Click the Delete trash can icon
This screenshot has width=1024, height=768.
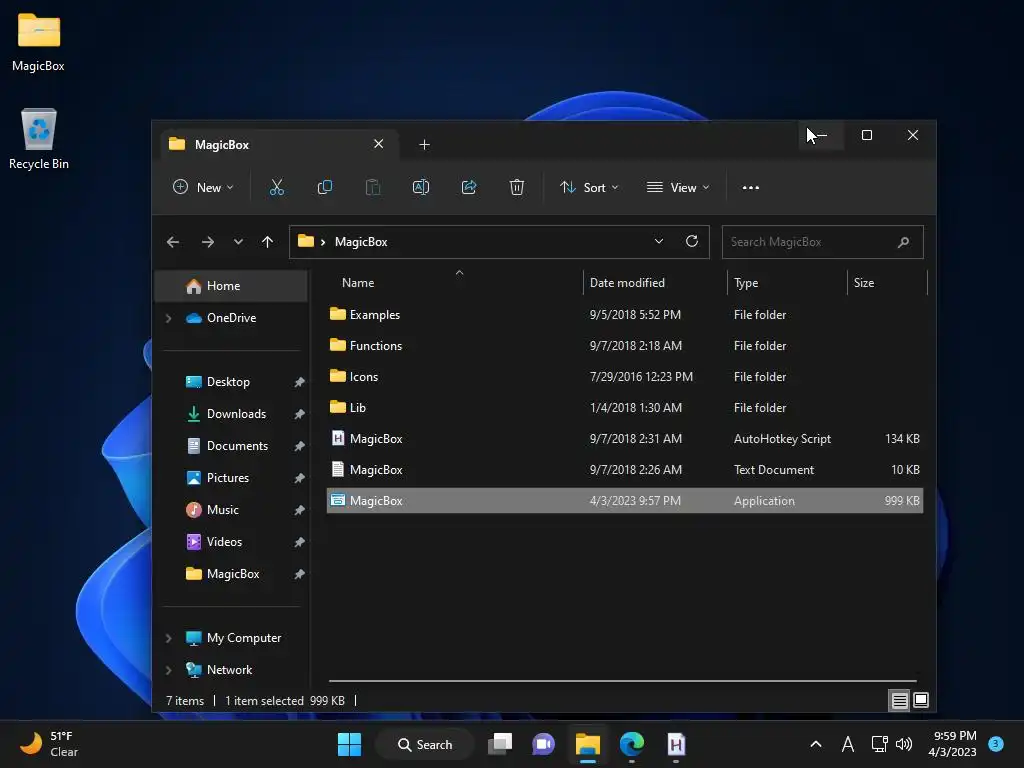tap(517, 187)
